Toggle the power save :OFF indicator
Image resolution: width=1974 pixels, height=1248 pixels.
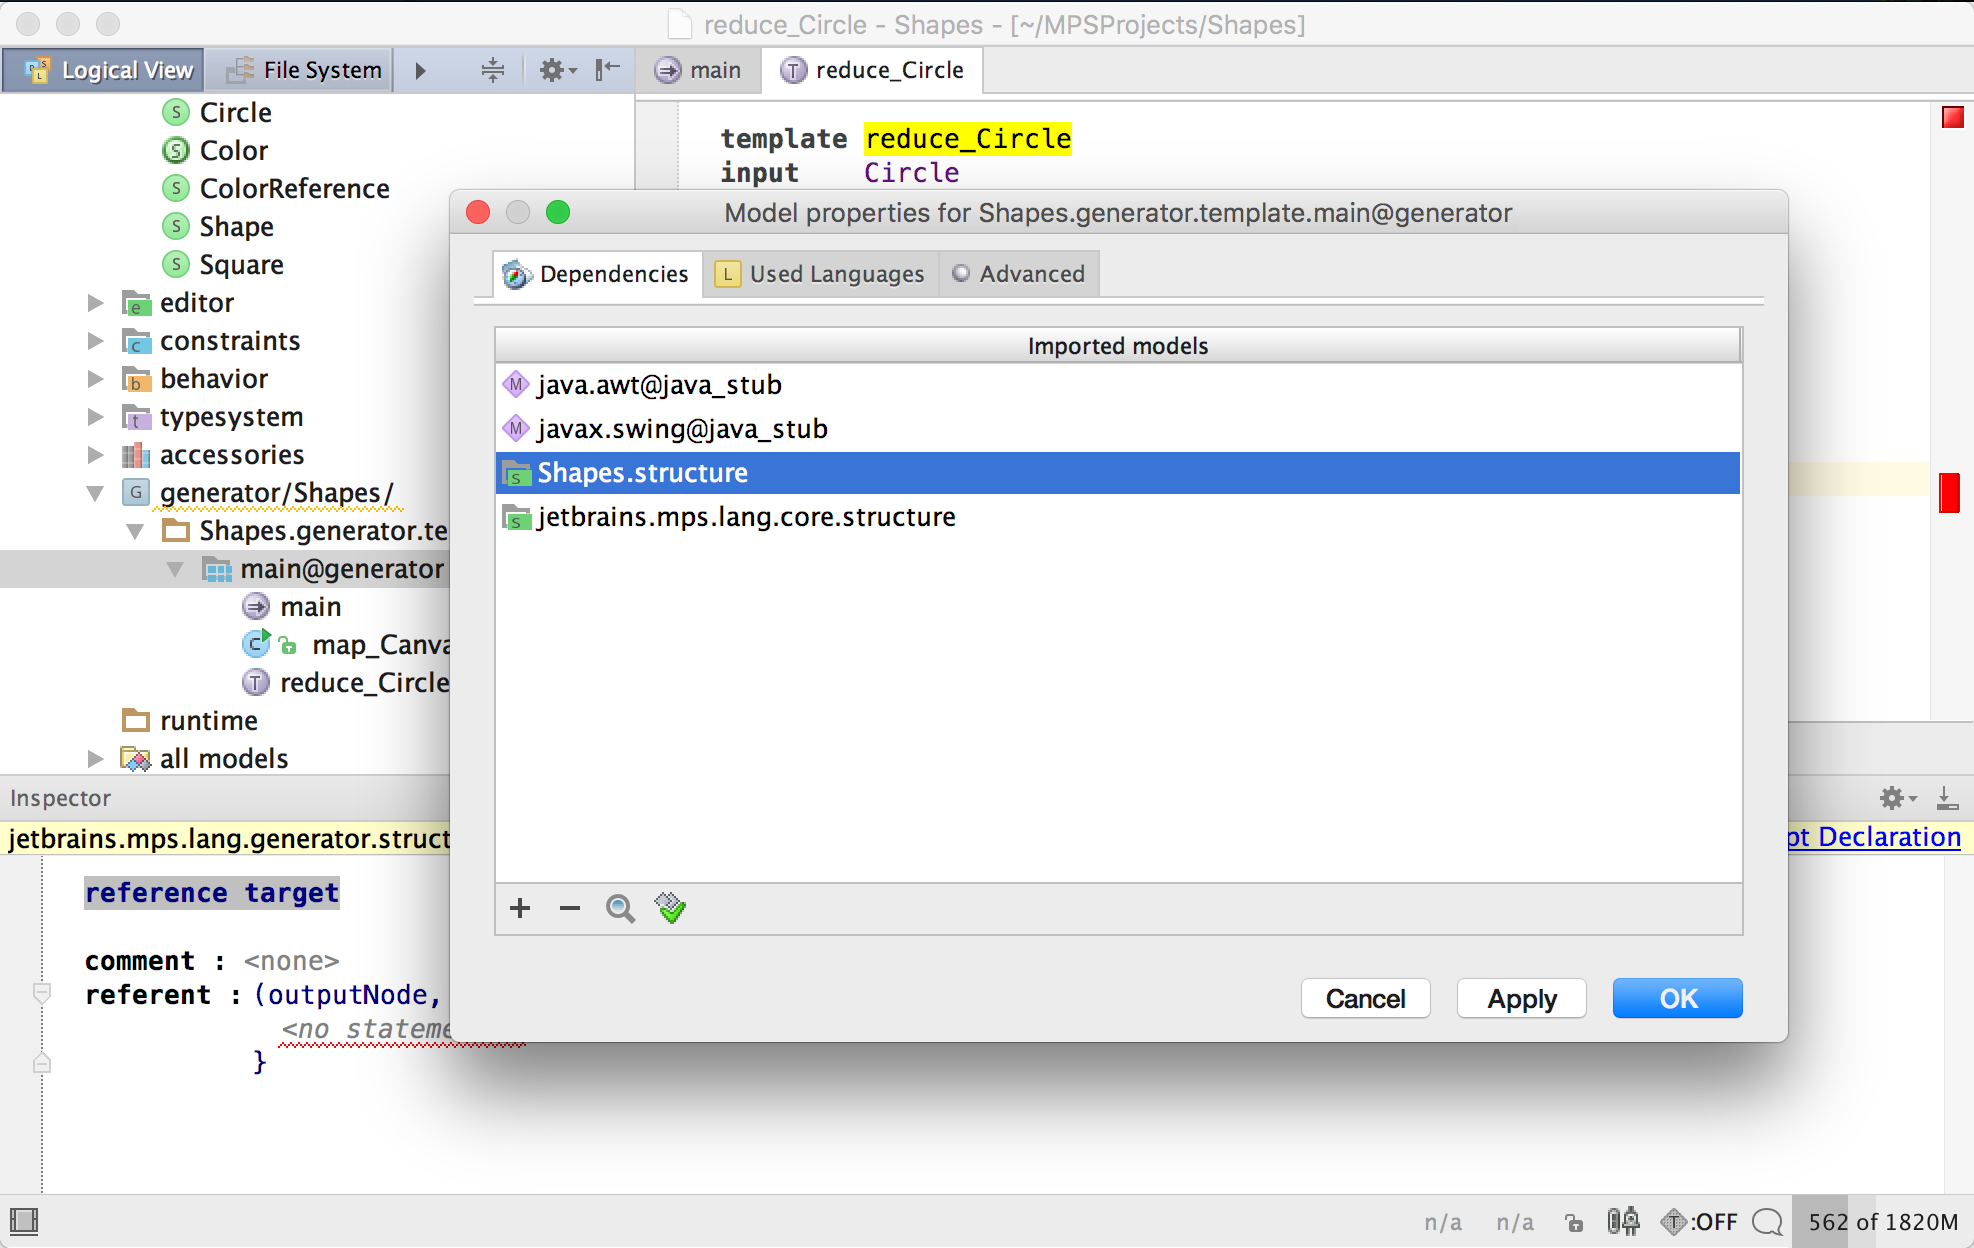tap(1699, 1221)
